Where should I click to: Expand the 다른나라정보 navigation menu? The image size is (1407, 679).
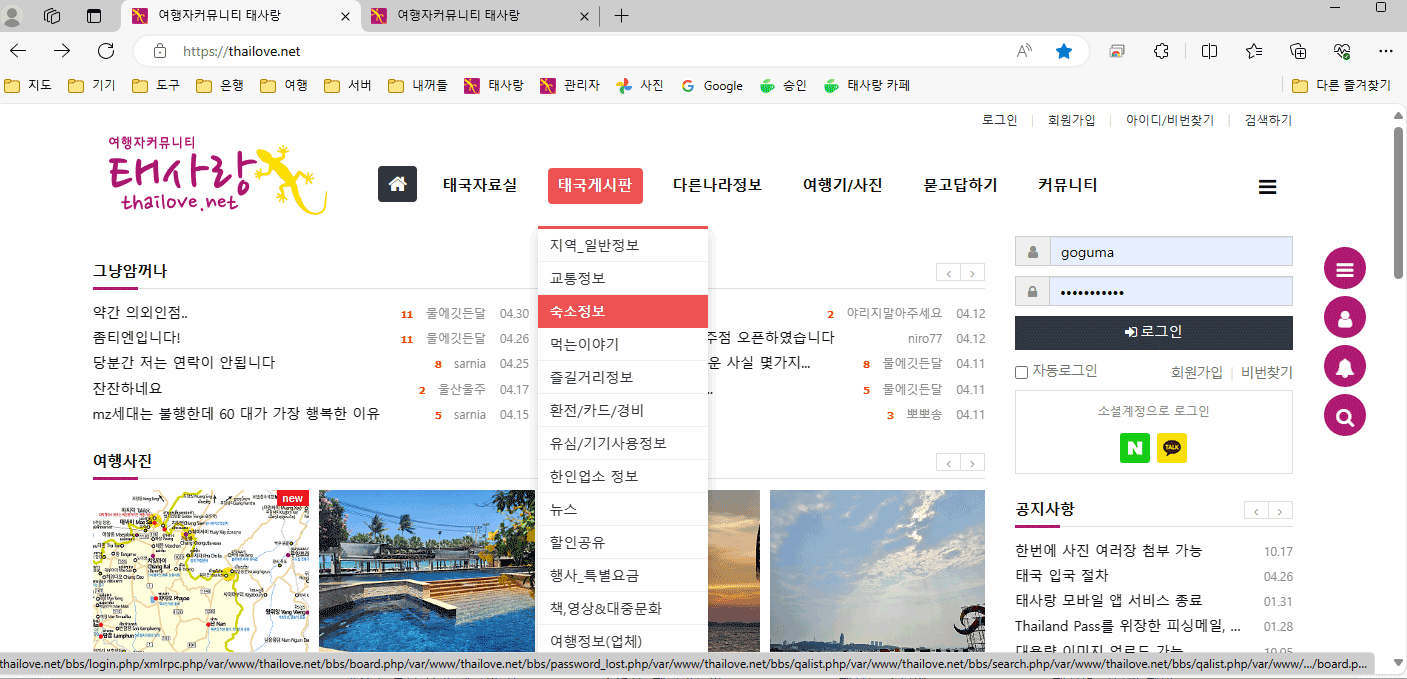[x=717, y=185]
